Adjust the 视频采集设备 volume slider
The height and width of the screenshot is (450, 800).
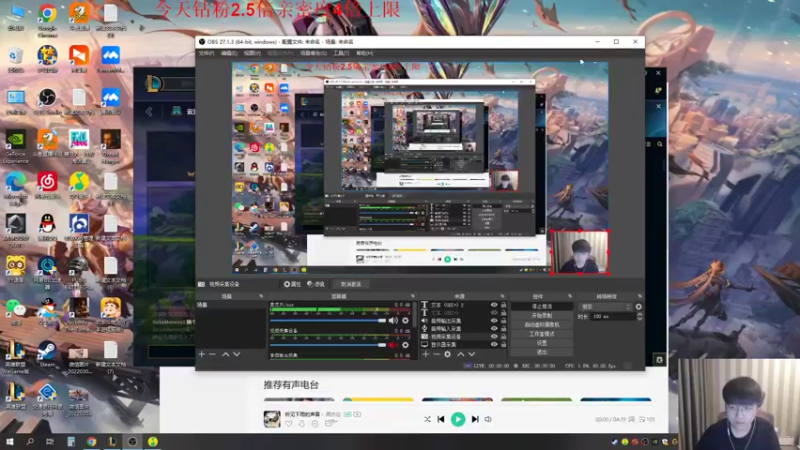click(x=328, y=345)
